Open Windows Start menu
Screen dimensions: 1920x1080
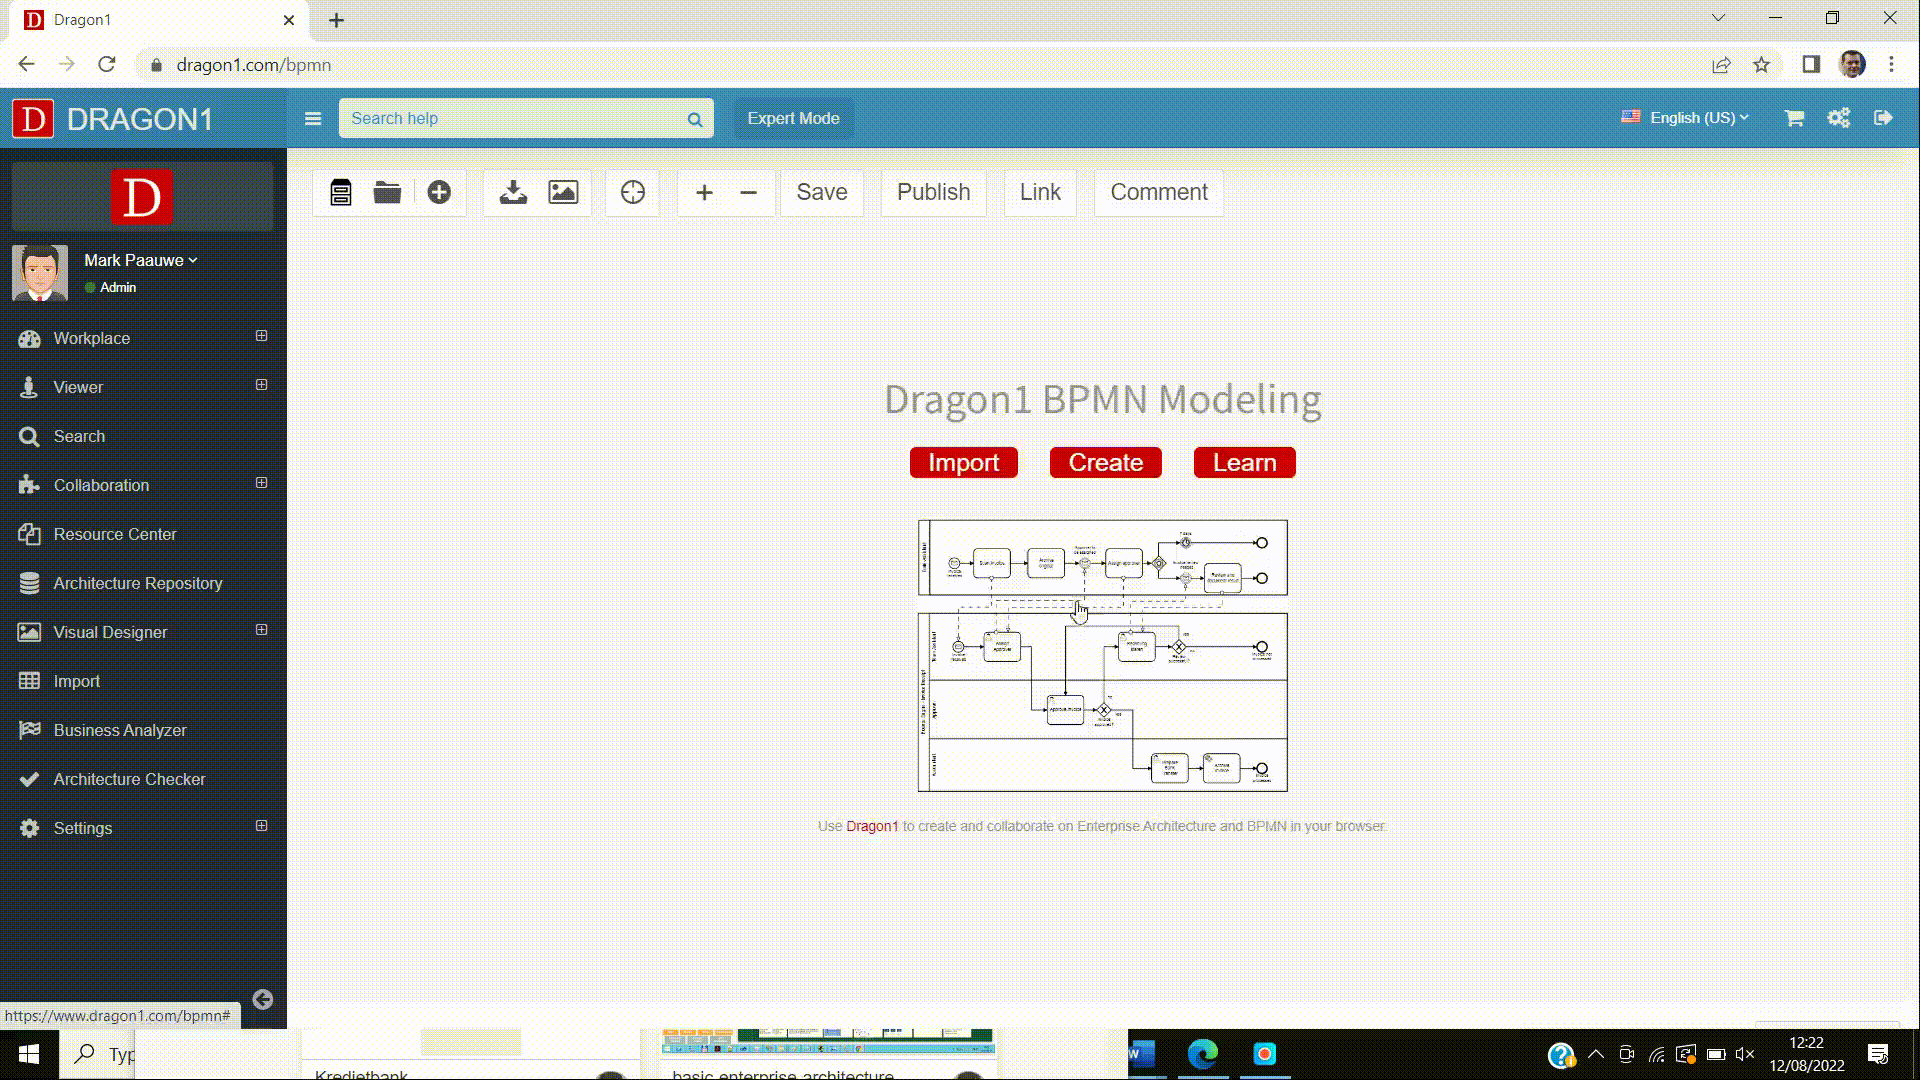click(29, 1054)
